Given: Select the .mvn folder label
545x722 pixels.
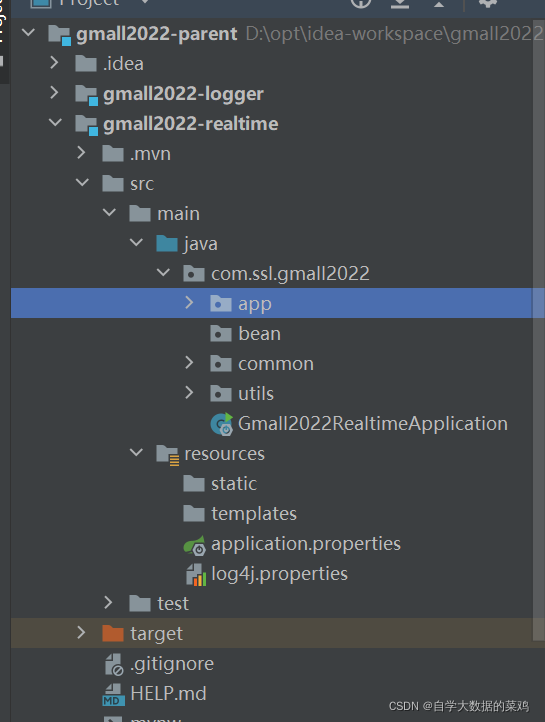Looking at the screenshot, I should 151,154.
